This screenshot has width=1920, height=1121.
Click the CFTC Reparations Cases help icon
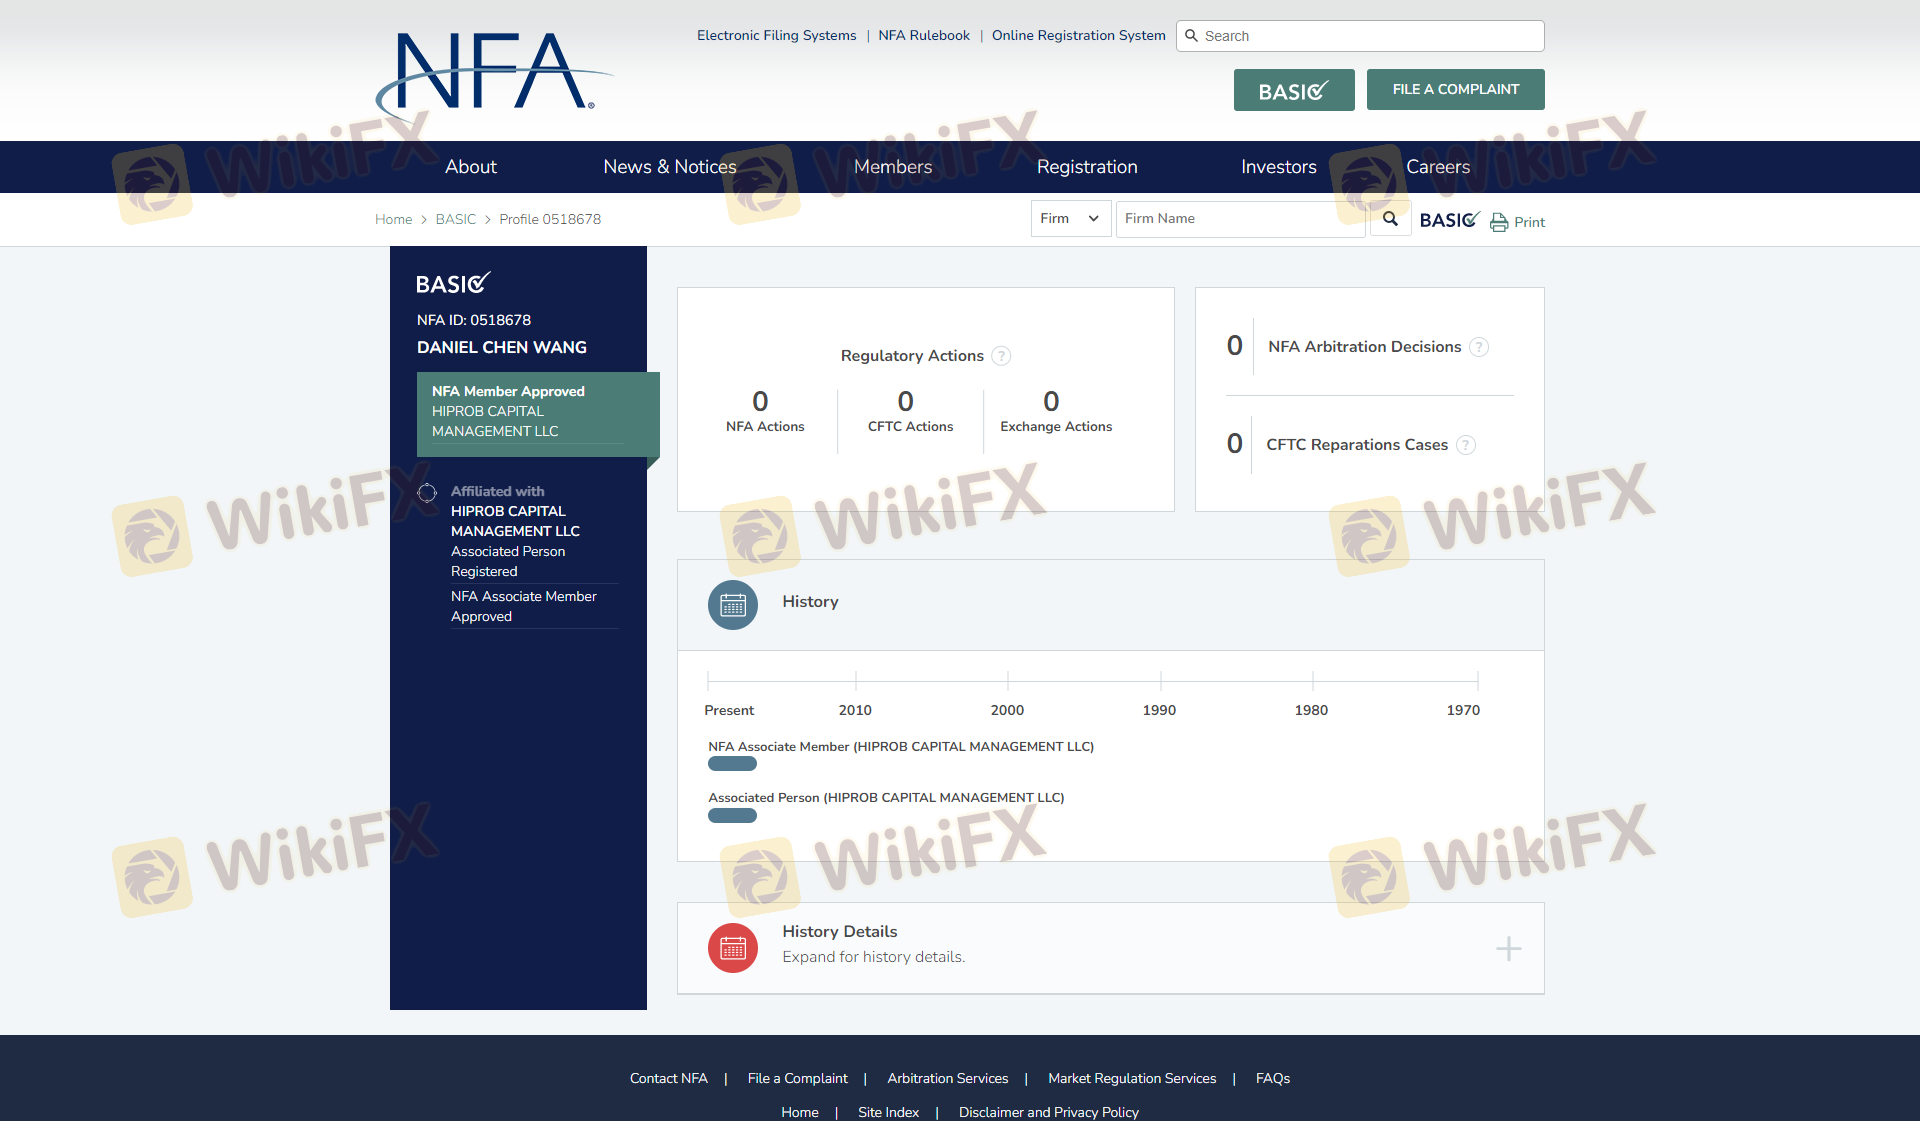click(1466, 445)
